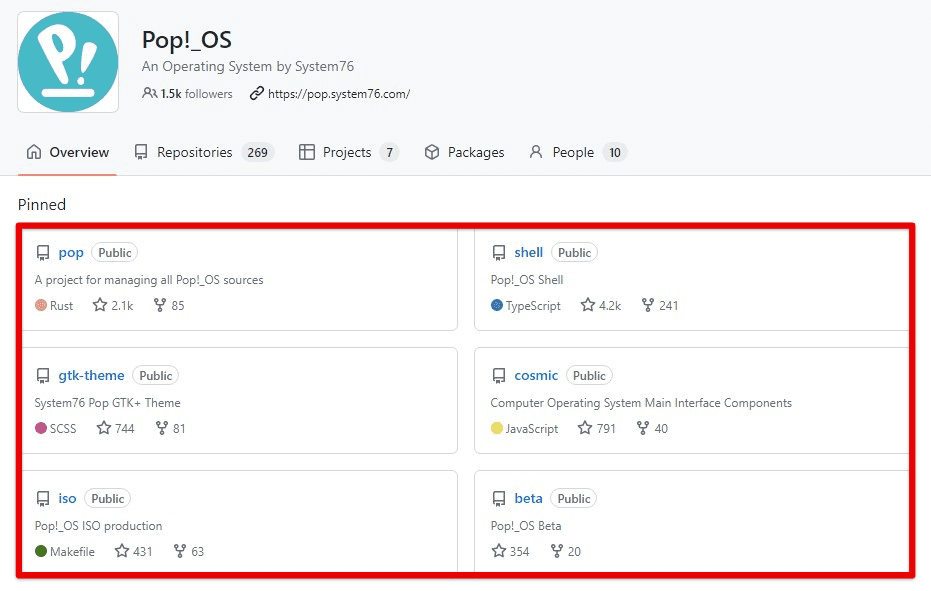Click the TypeScript language color dot
The image size is (931, 591).
497,305
